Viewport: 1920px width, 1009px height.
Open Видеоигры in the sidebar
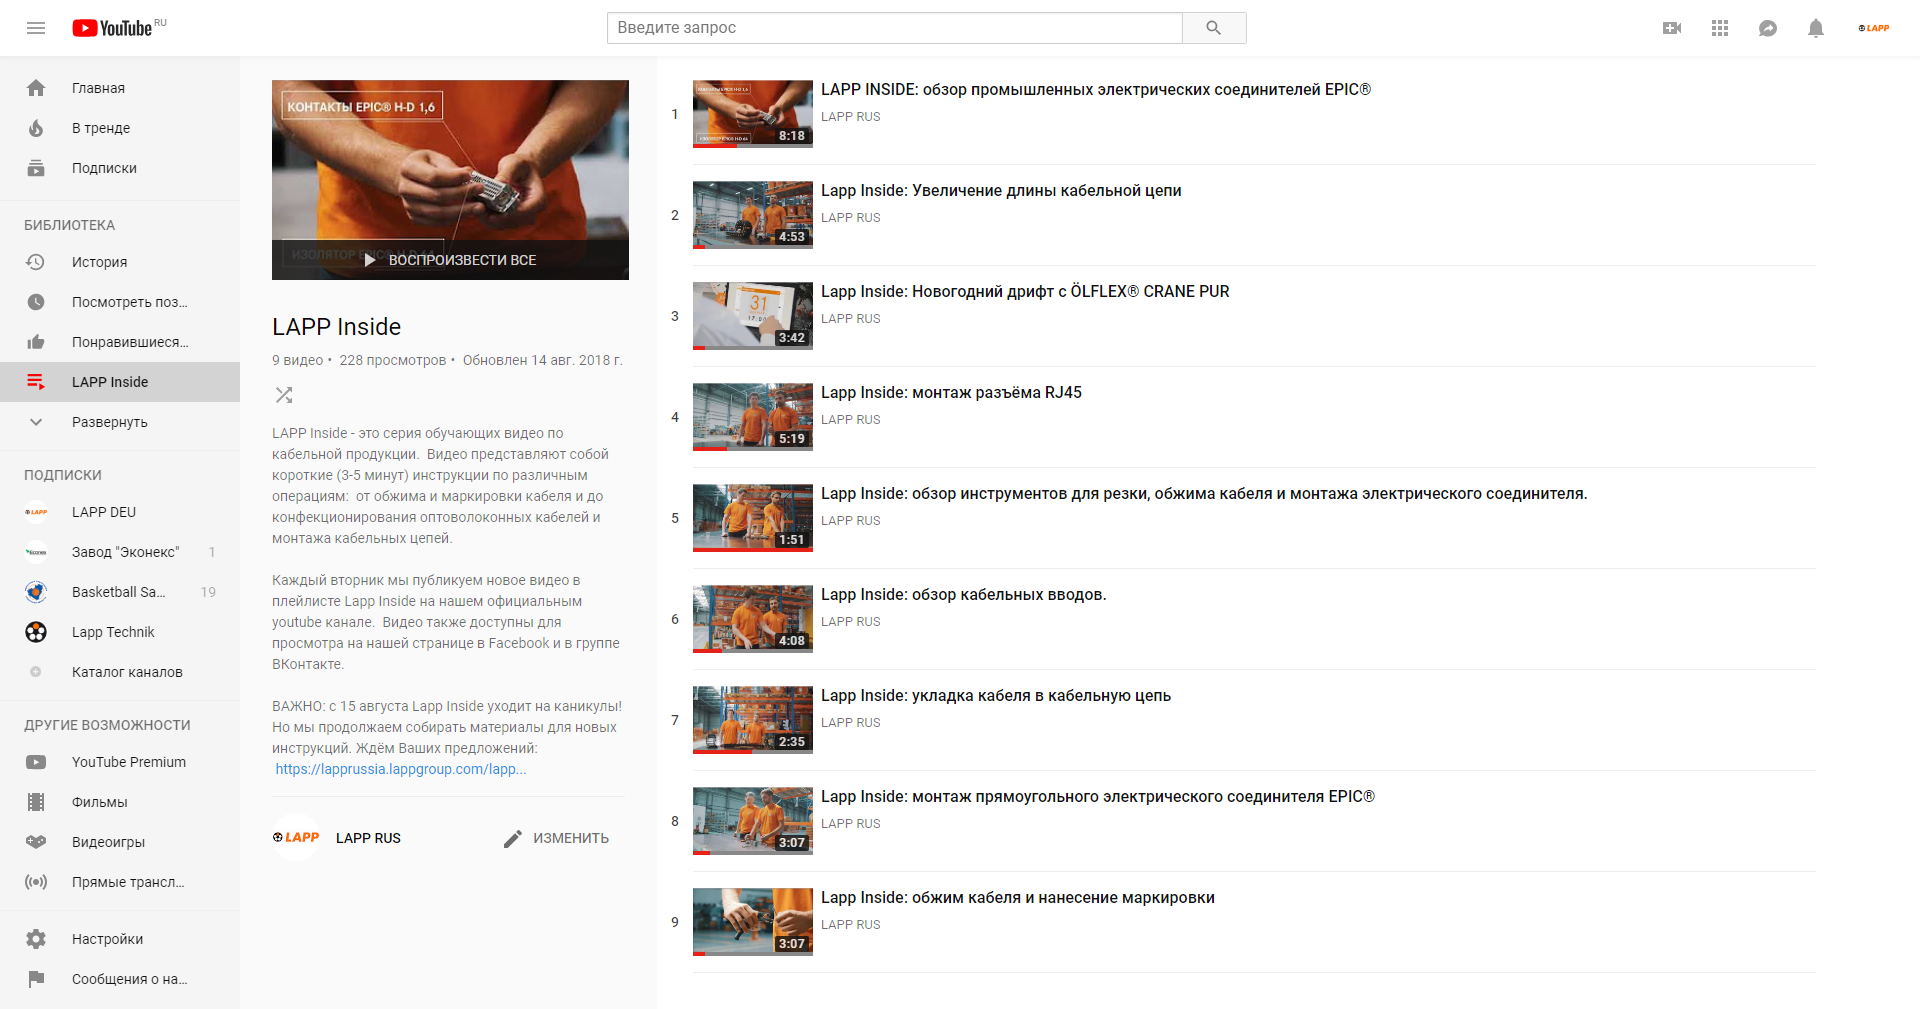tap(120, 842)
